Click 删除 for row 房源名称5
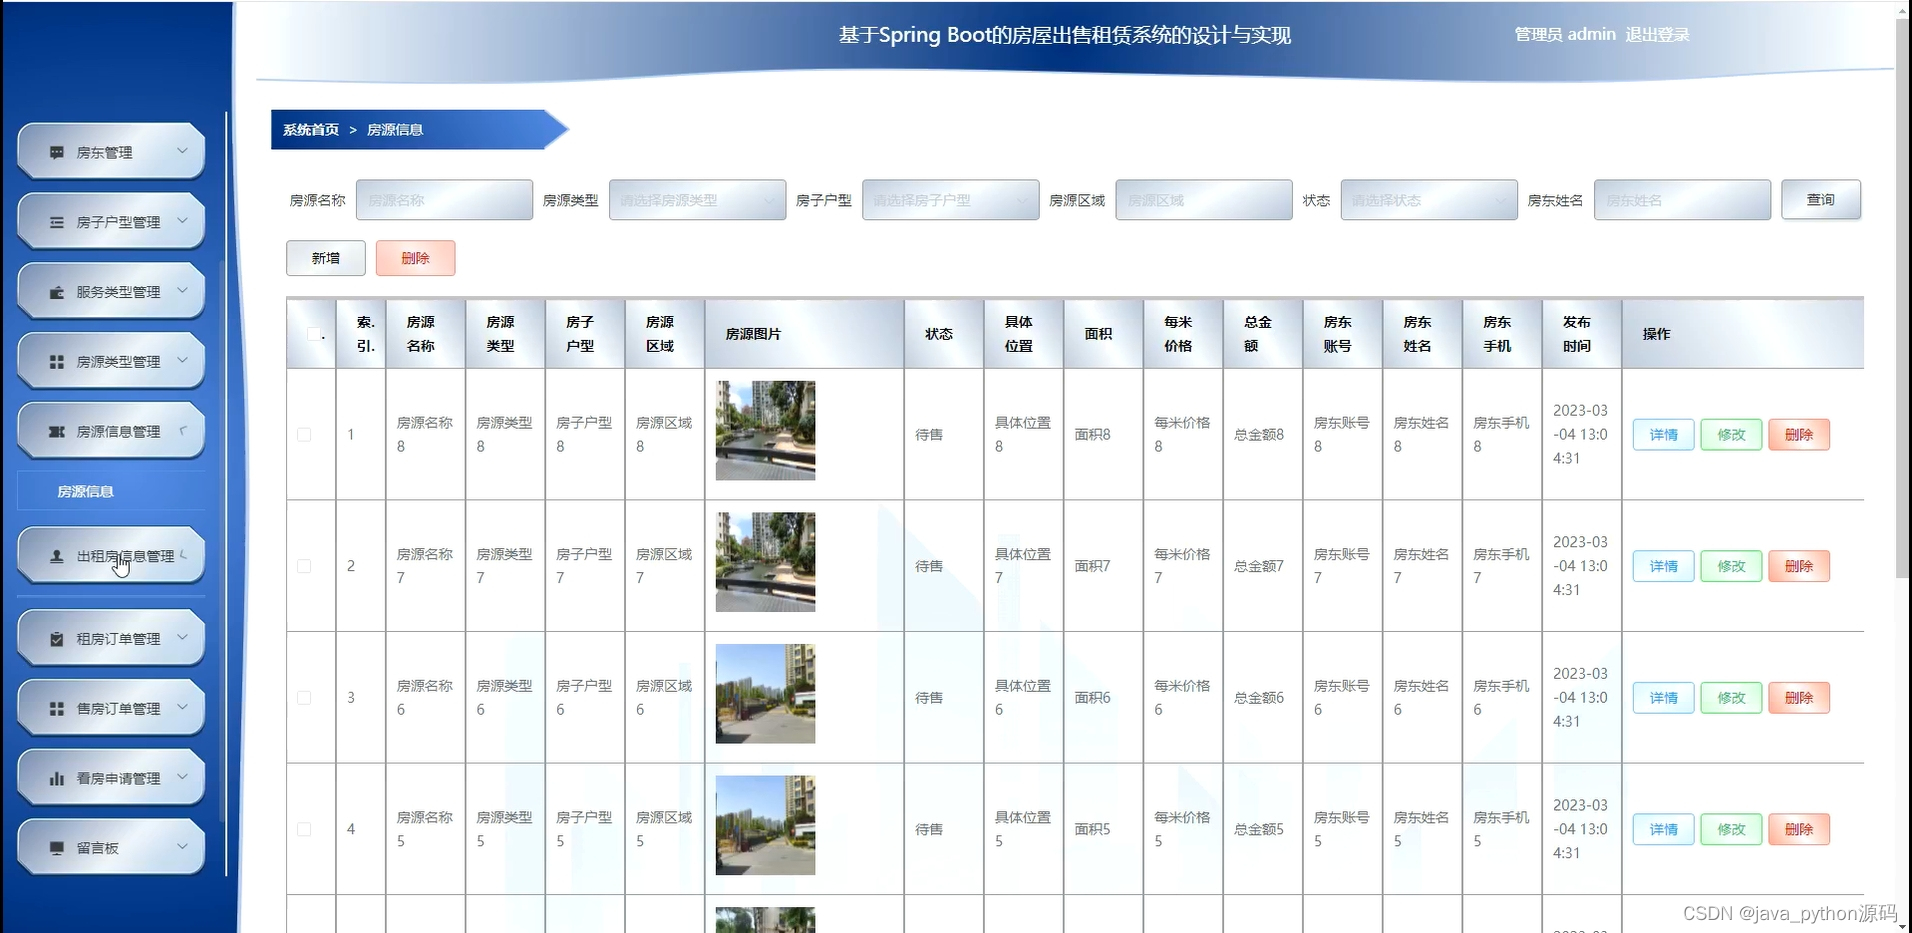 (1799, 829)
